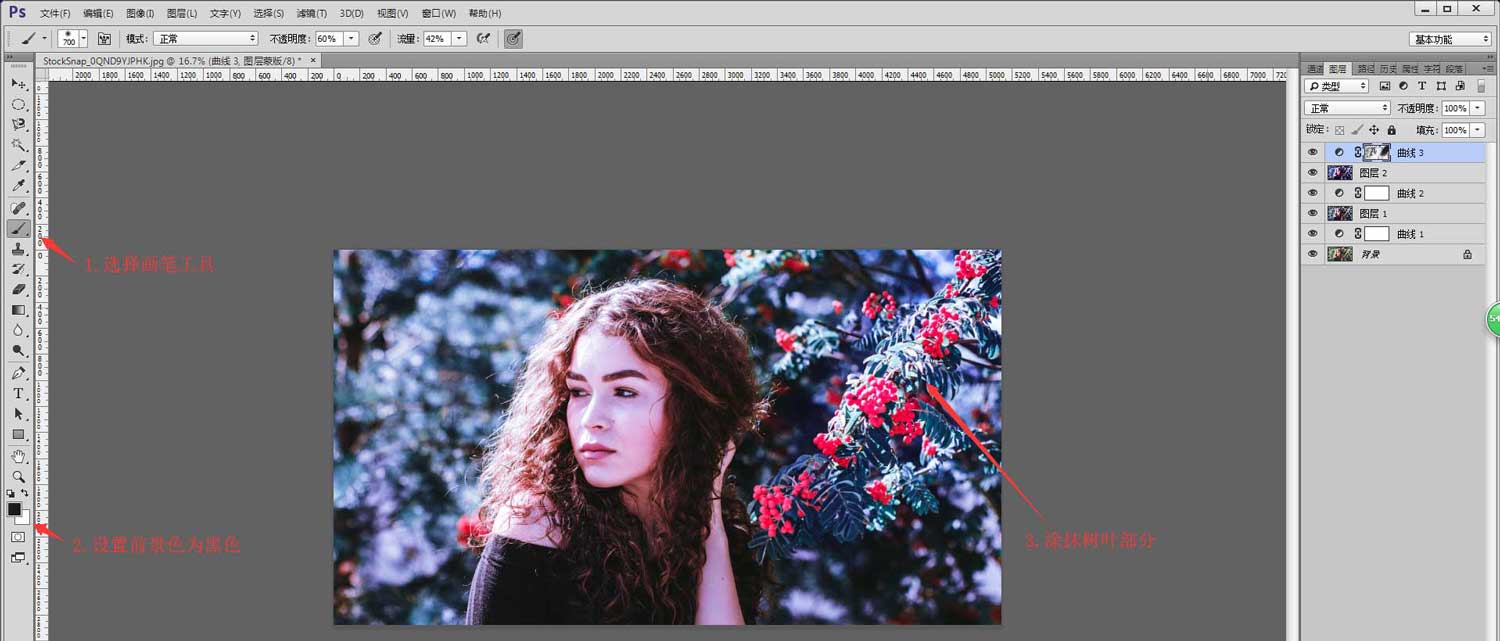The height and width of the screenshot is (641, 1500).
Task: Select the Pen tool
Action: pos(18,373)
